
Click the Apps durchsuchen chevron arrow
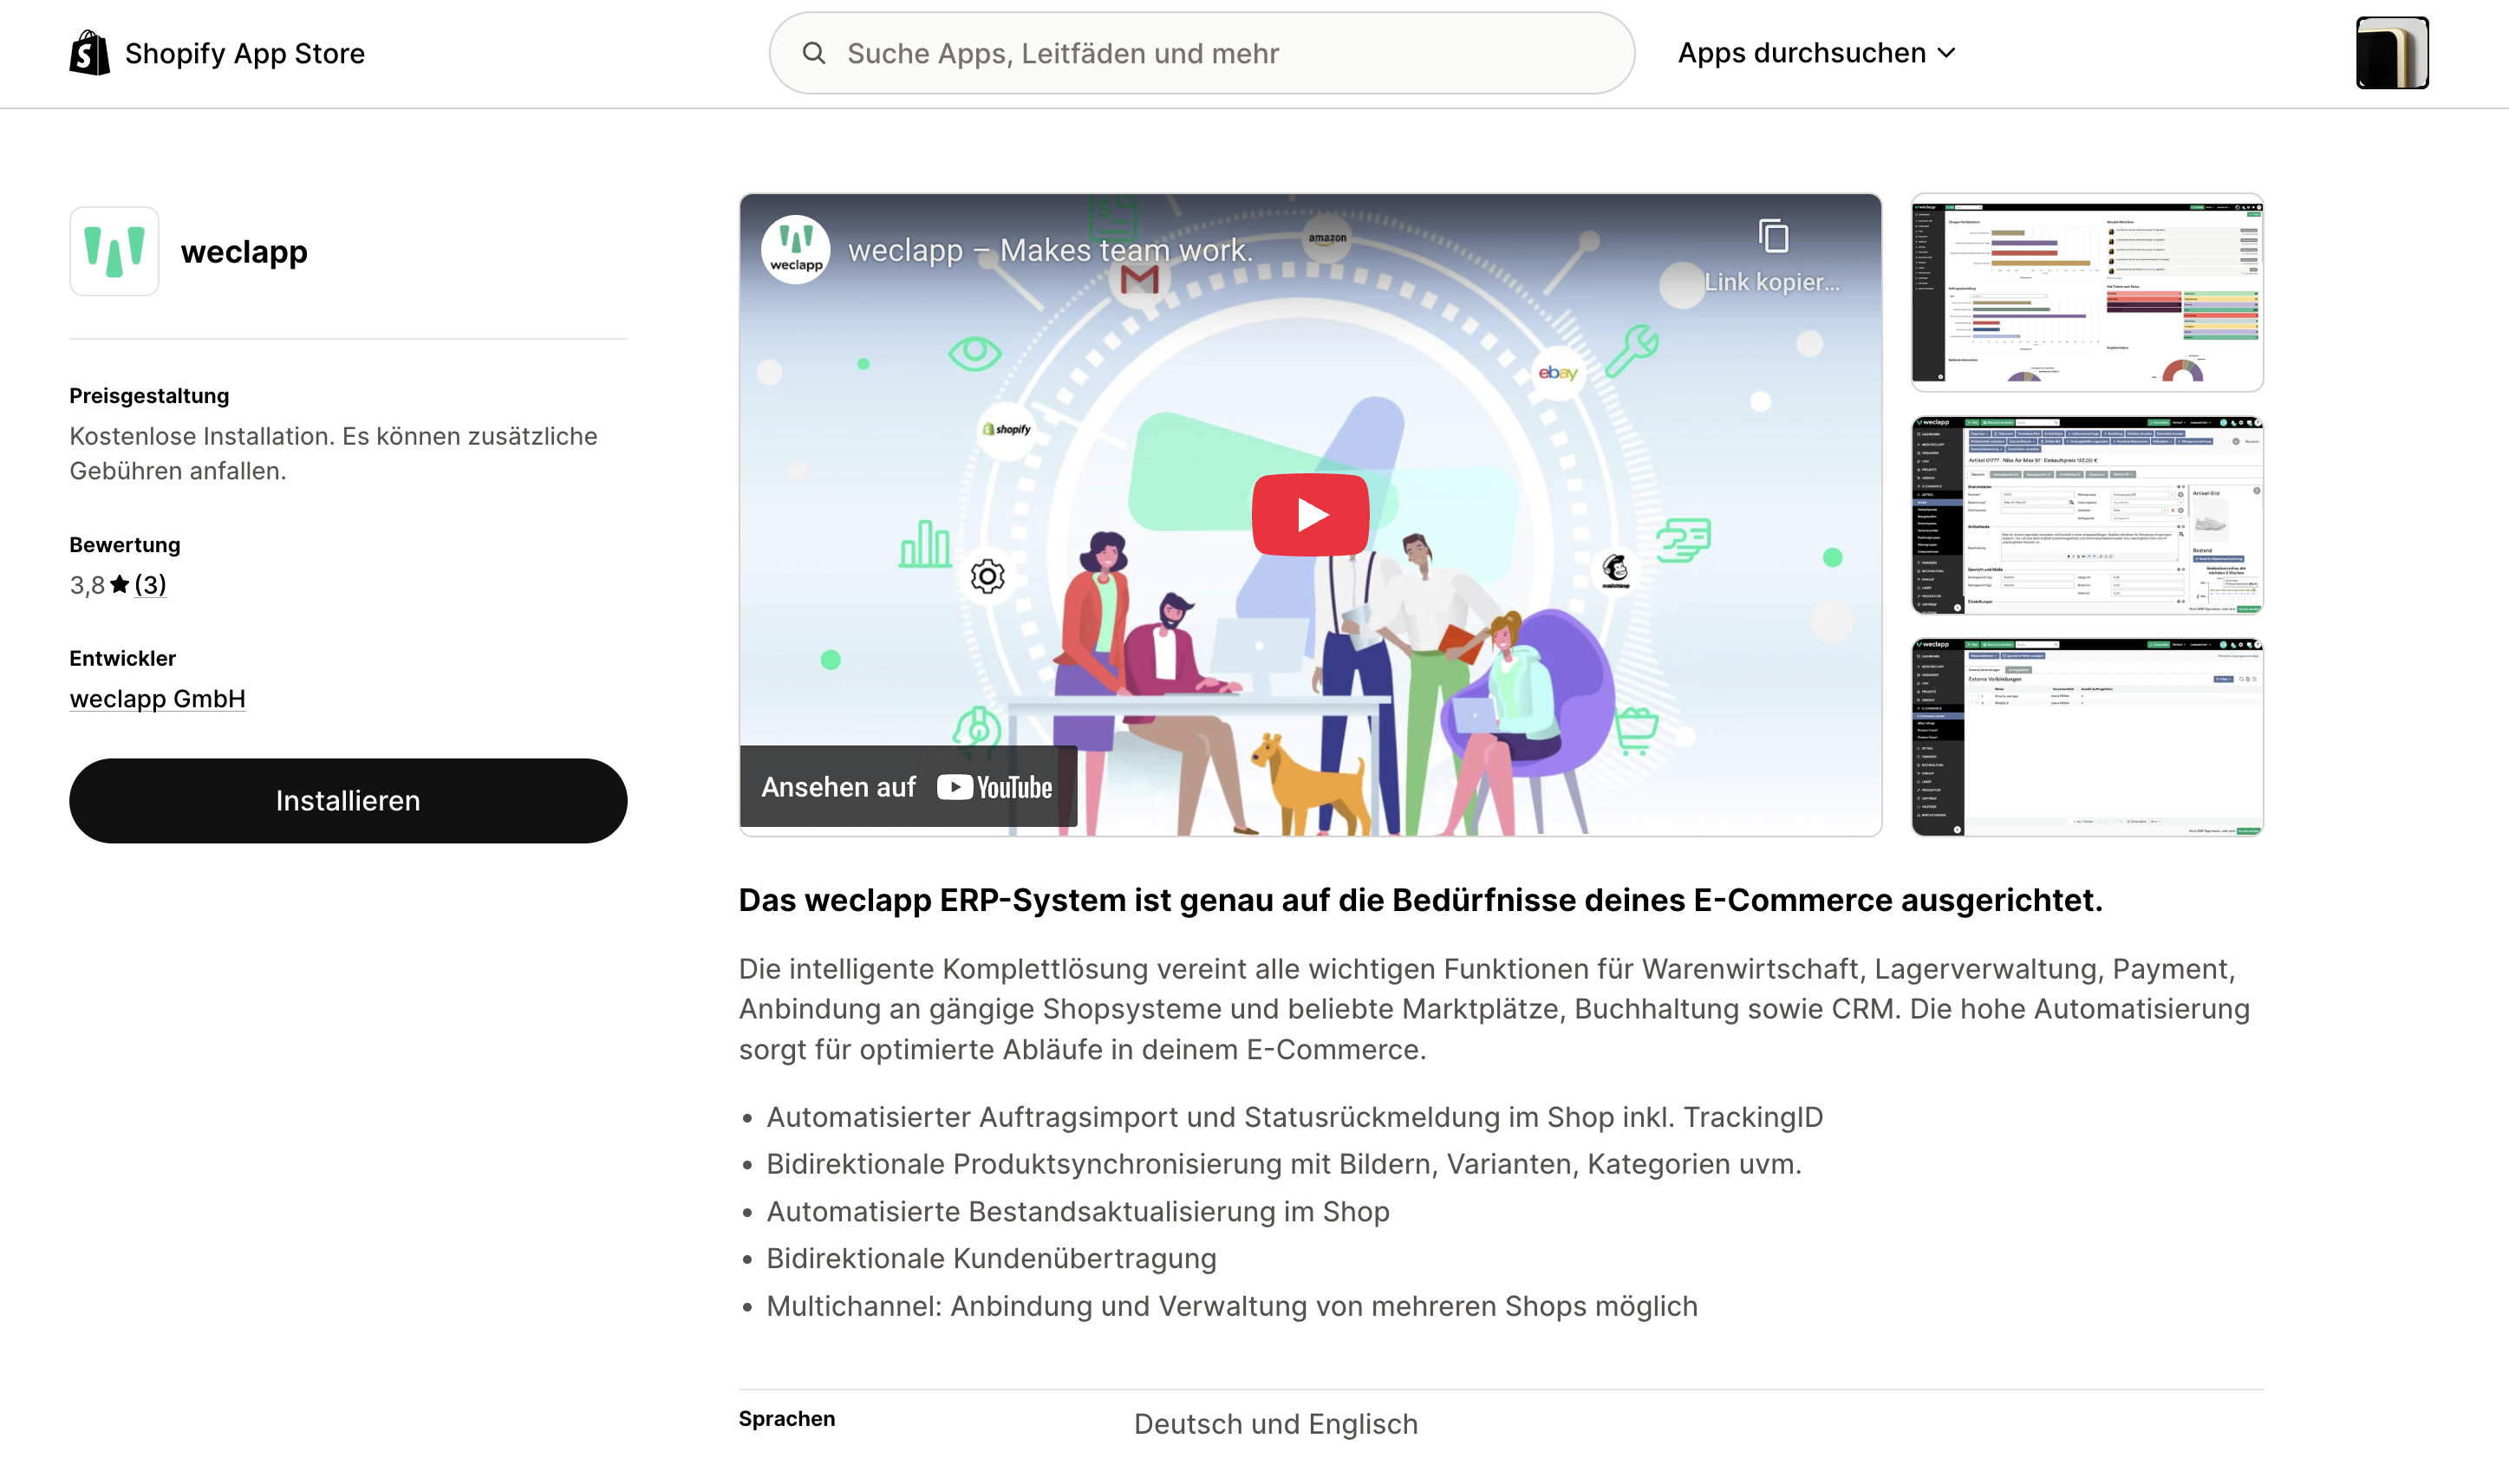click(1946, 53)
